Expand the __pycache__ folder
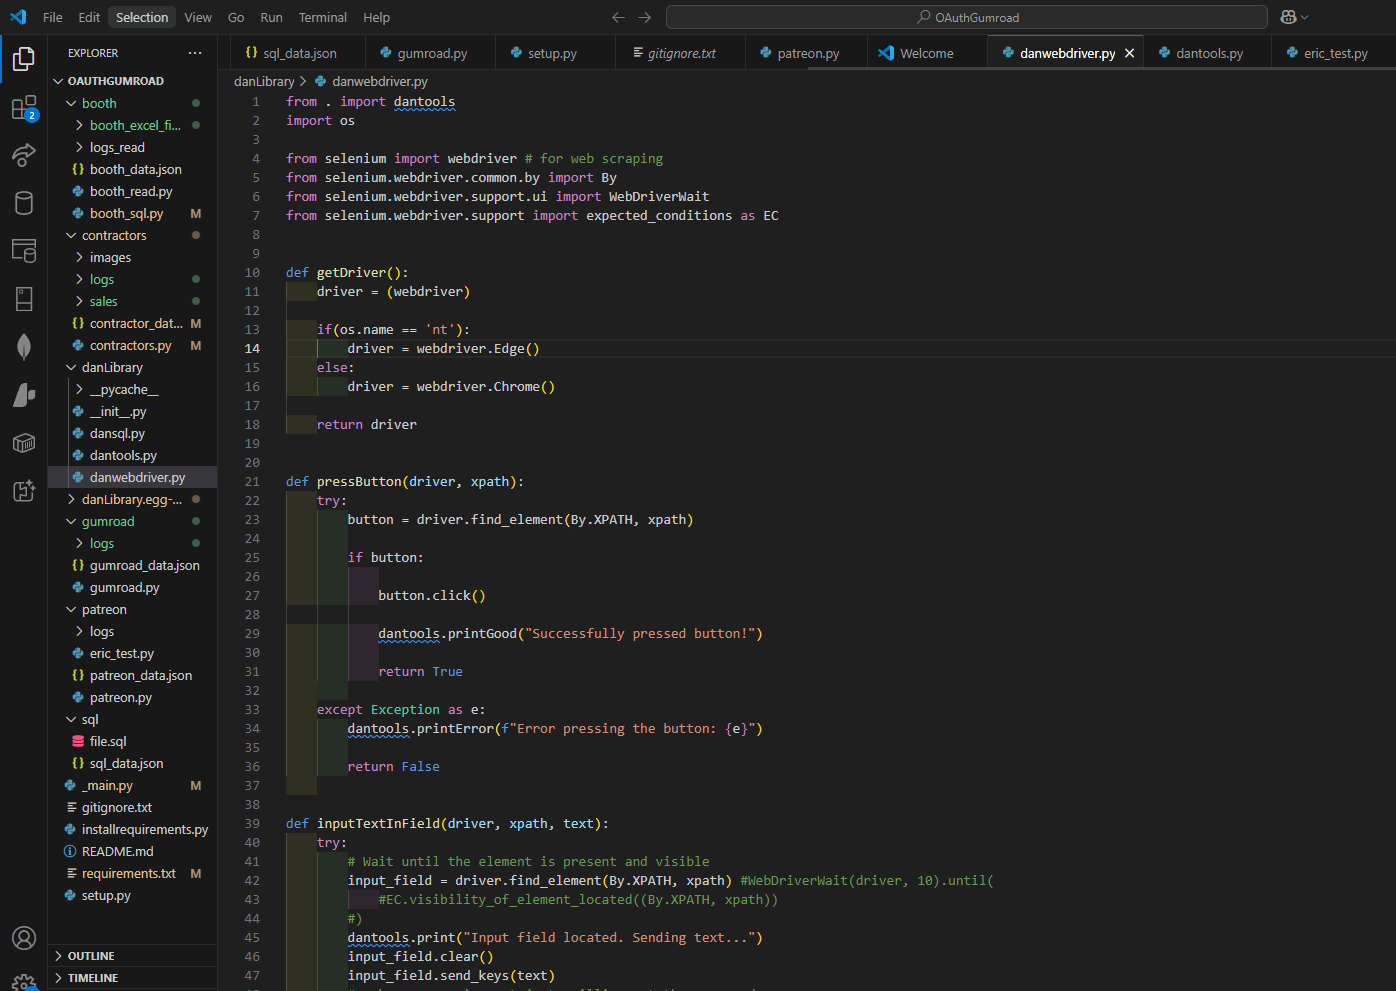 point(132,389)
